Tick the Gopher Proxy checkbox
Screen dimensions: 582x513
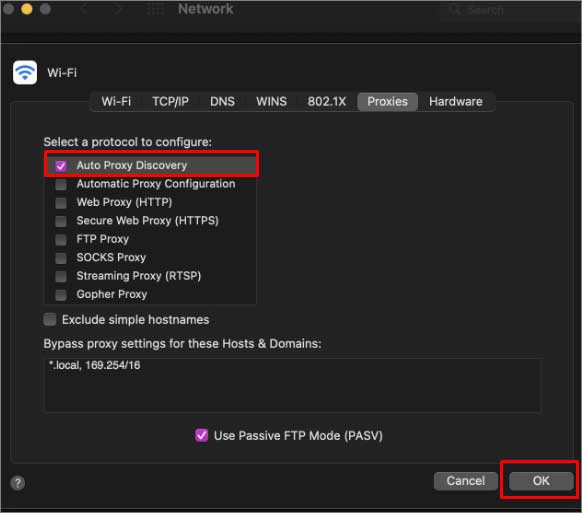click(61, 295)
